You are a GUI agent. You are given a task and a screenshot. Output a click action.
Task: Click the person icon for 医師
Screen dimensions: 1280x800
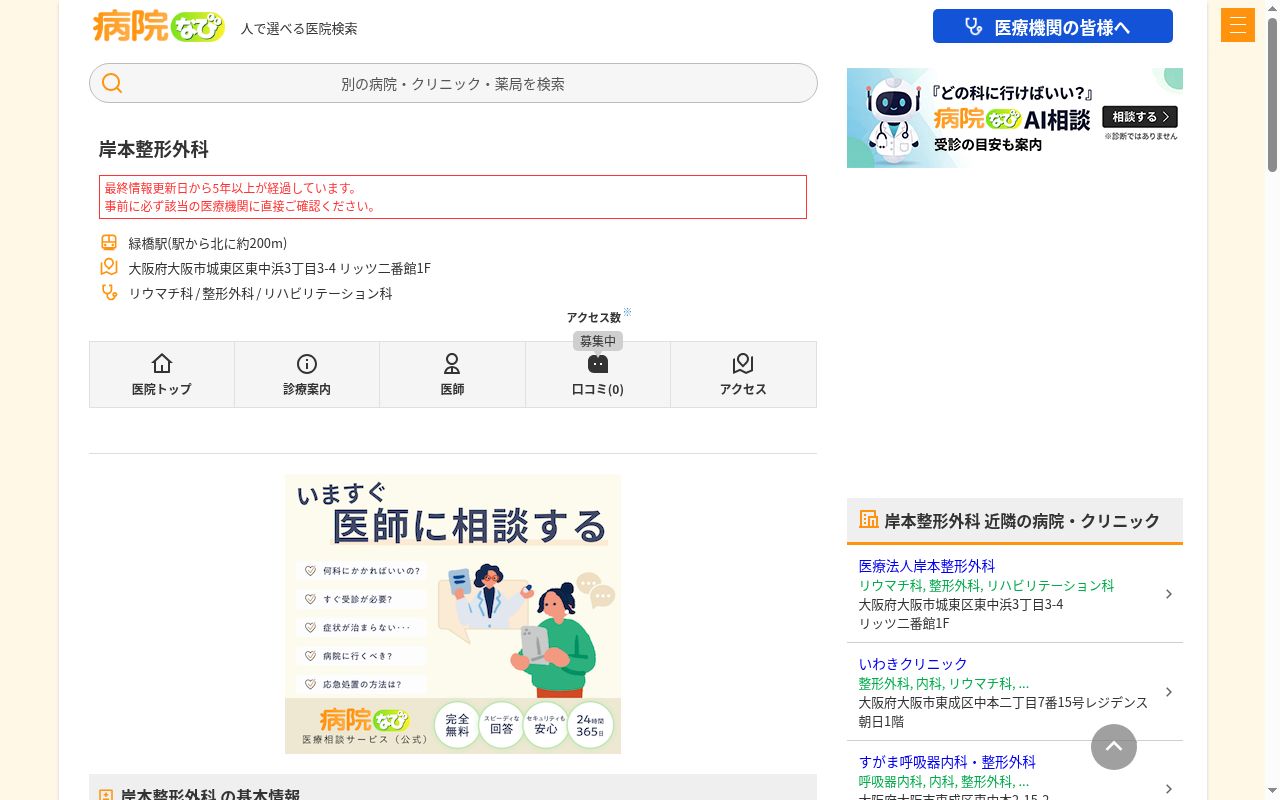(452, 363)
